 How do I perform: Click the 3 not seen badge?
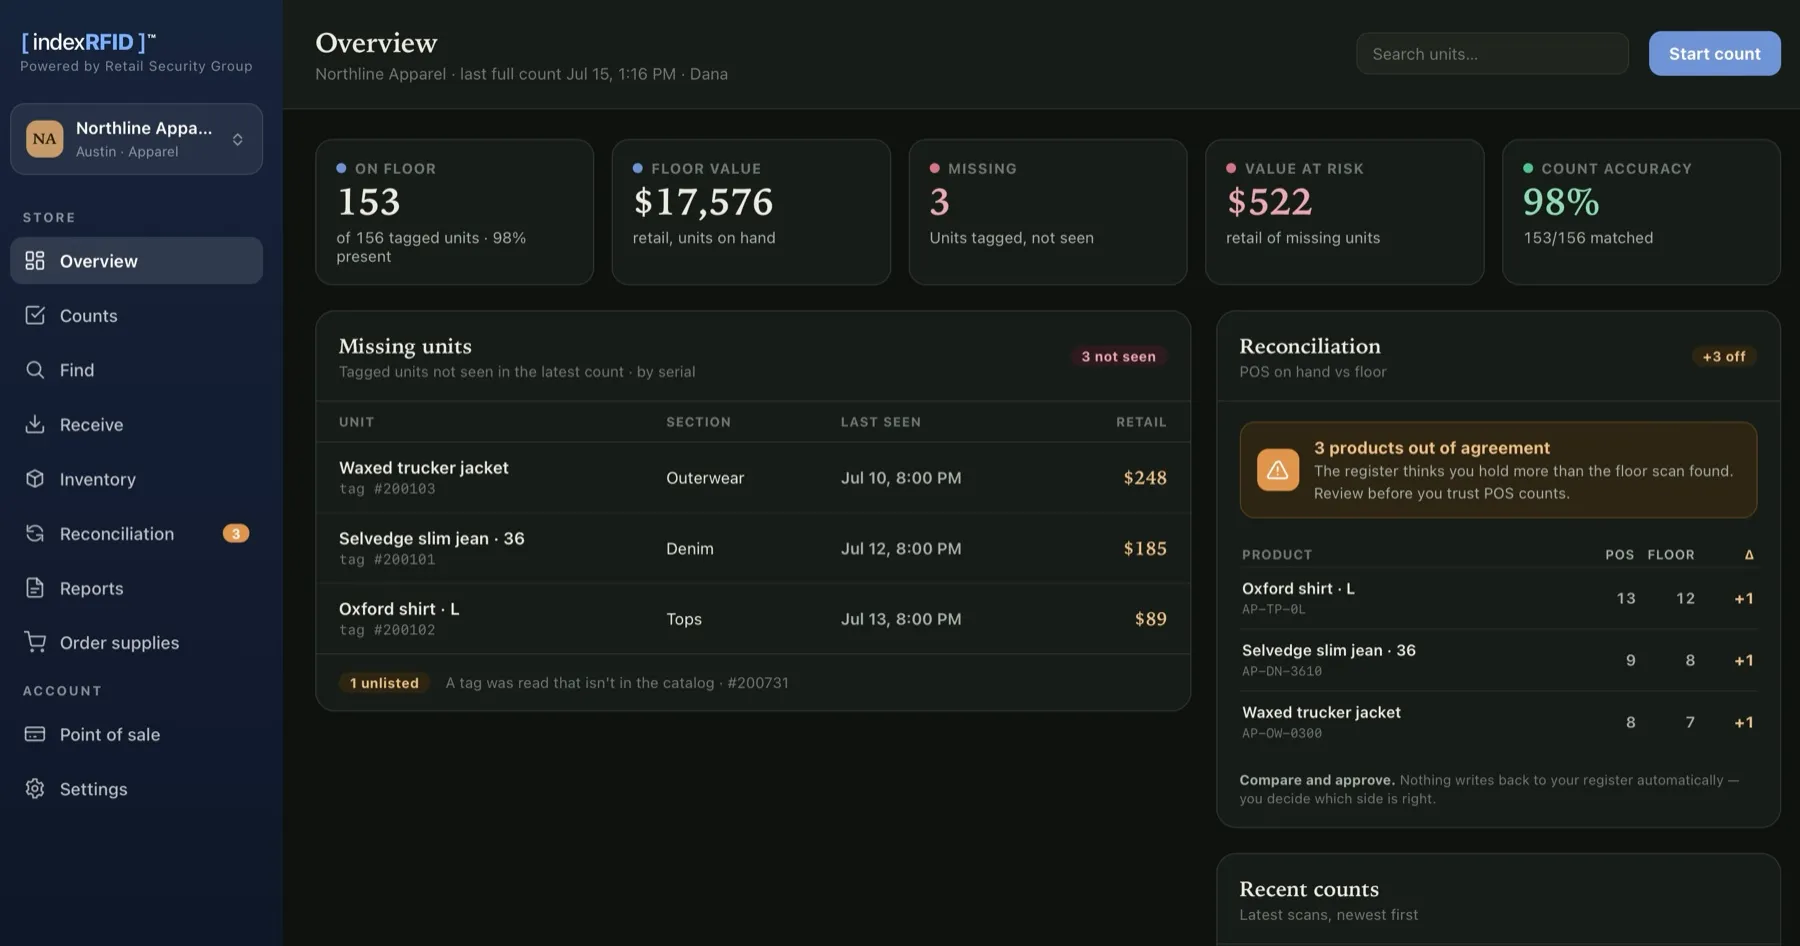(x=1118, y=356)
